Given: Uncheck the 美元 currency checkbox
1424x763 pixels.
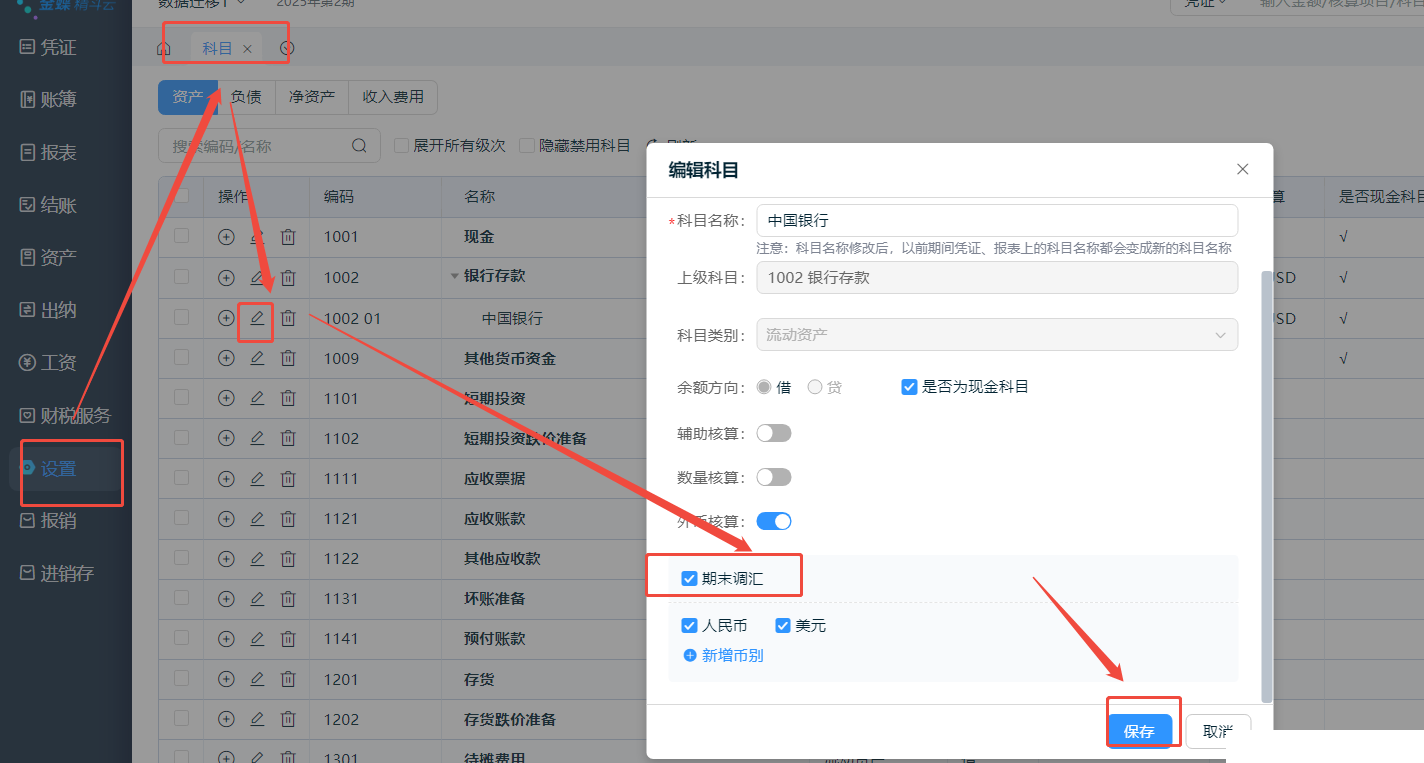Looking at the screenshot, I should (x=783, y=626).
